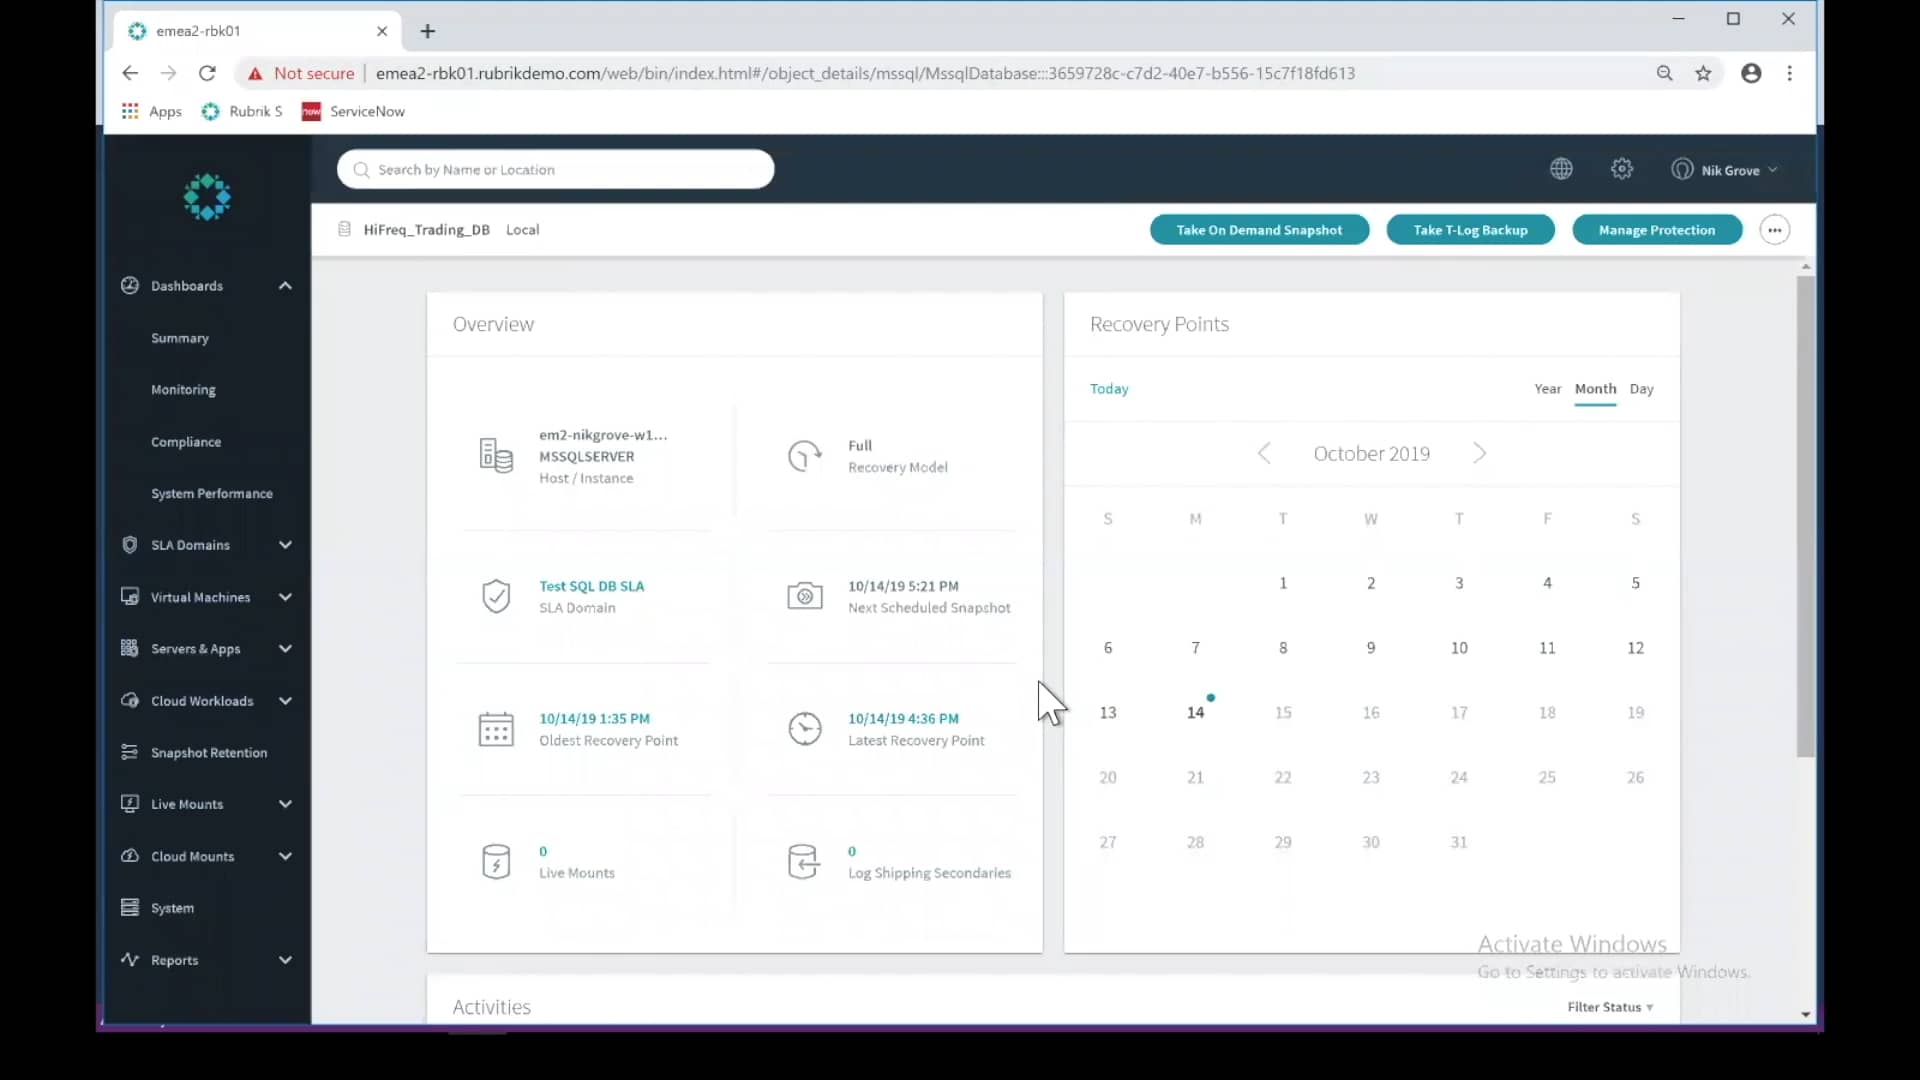
Task: Open the System section via its icon
Action: coord(129,908)
